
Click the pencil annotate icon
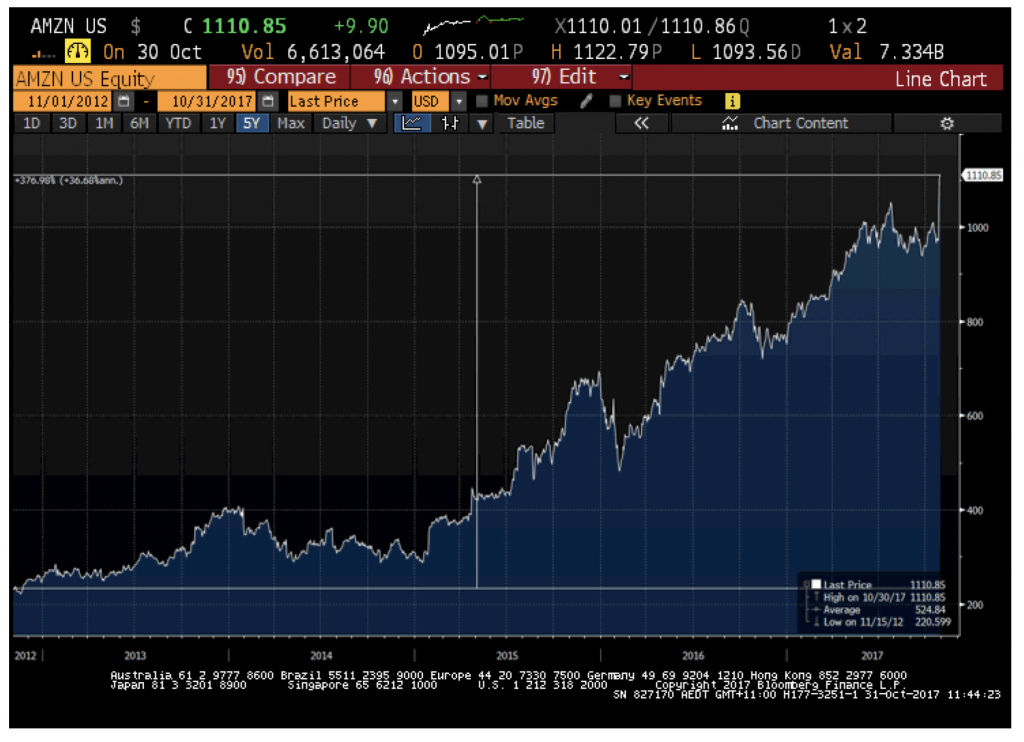586,101
